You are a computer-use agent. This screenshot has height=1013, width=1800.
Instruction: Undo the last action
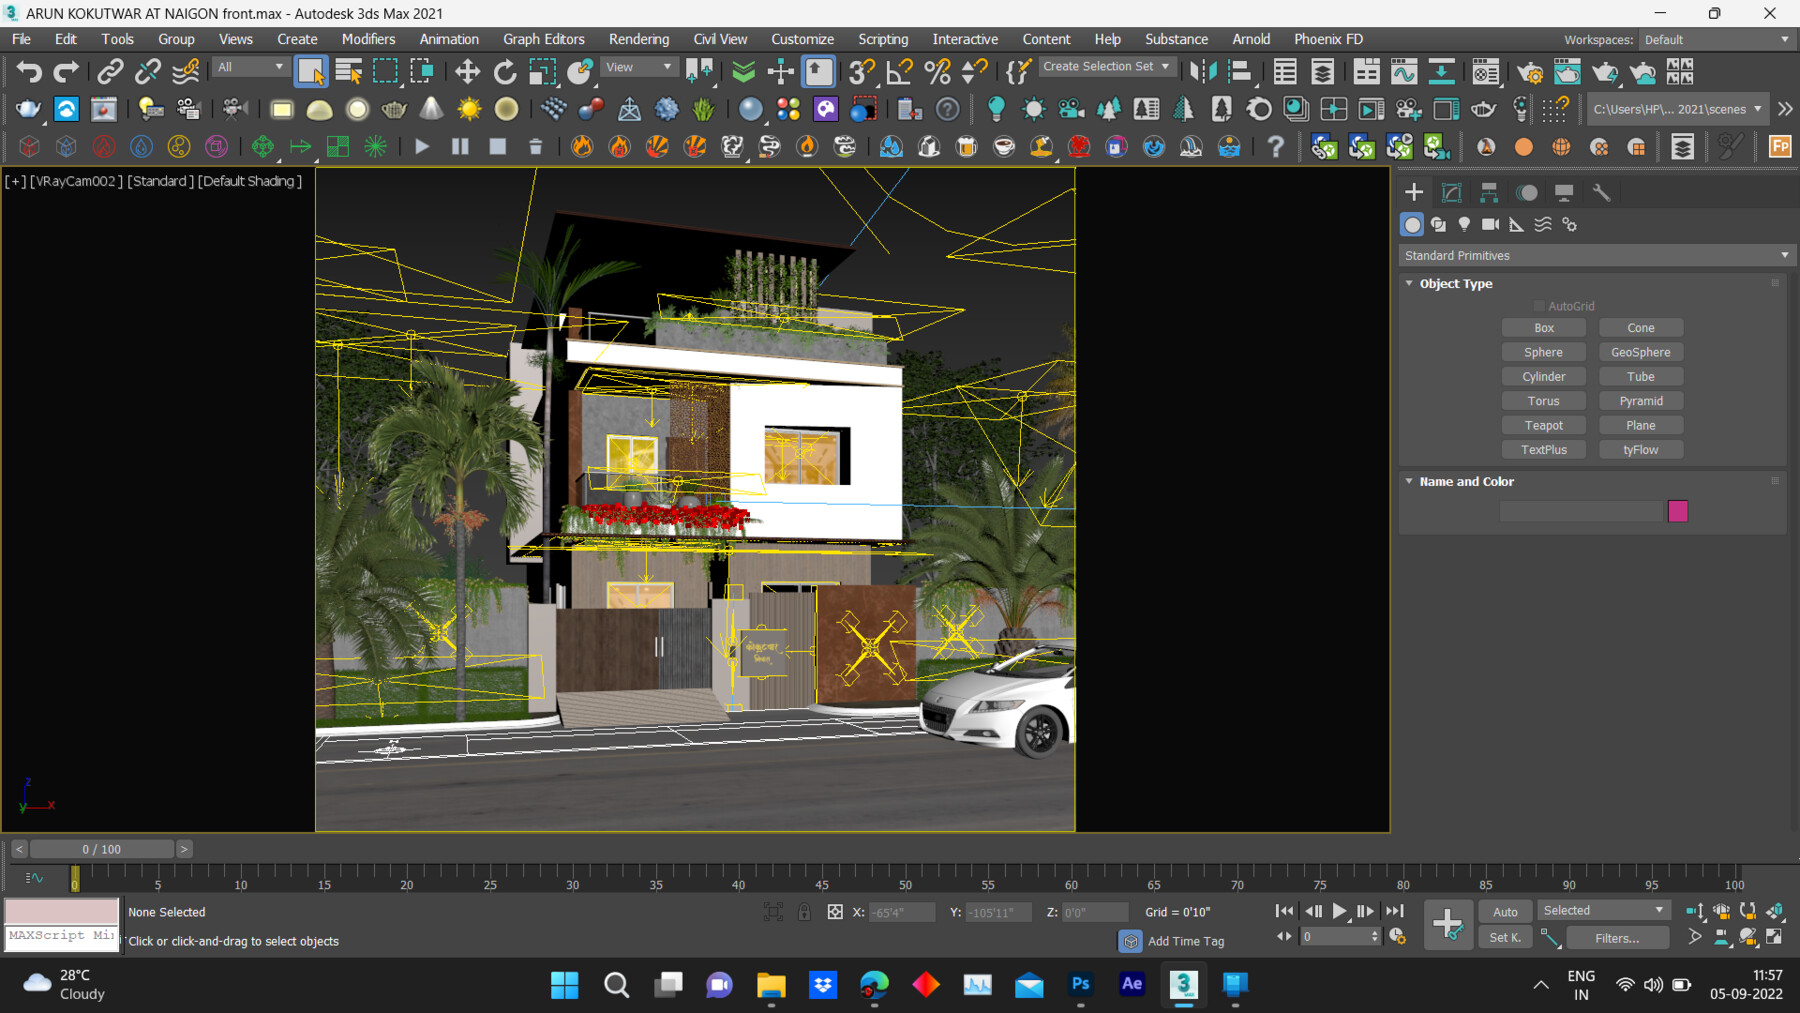(27, 72)
